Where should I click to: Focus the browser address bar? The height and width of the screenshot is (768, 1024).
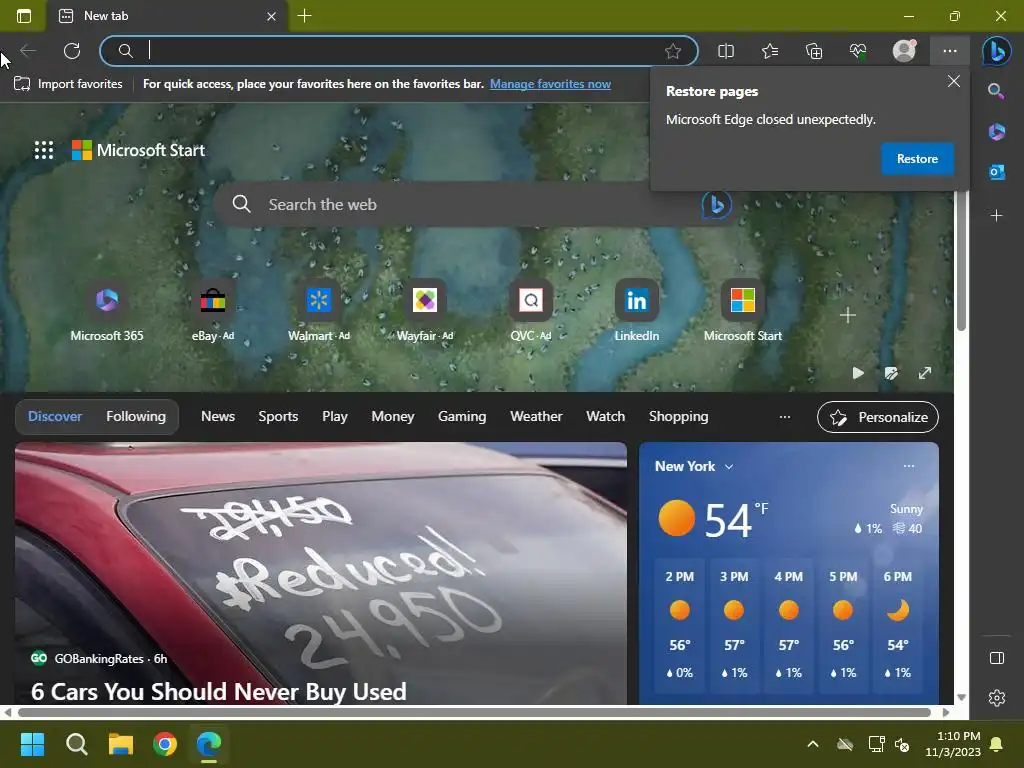(398, 51)
